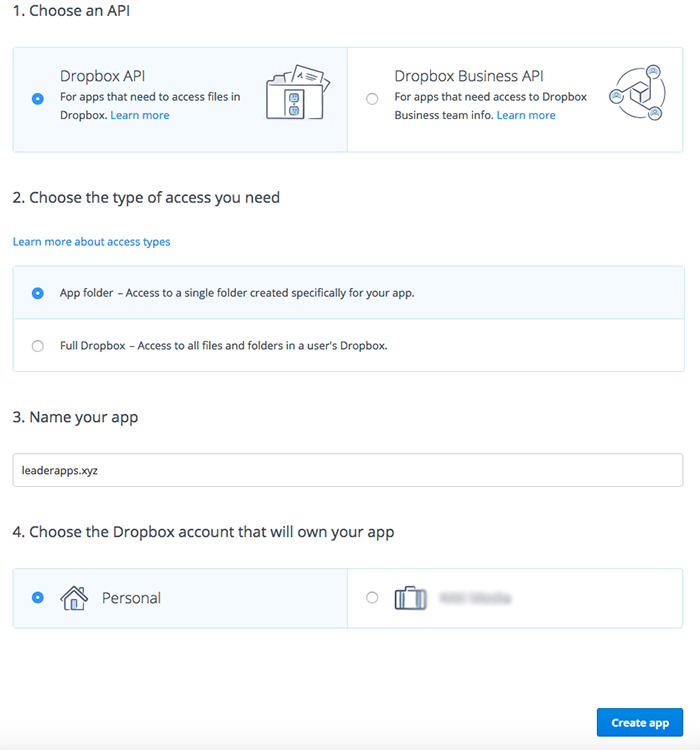Select the Dropbox API radio button
The image size is (700, 750).
(x=37, y=99)
